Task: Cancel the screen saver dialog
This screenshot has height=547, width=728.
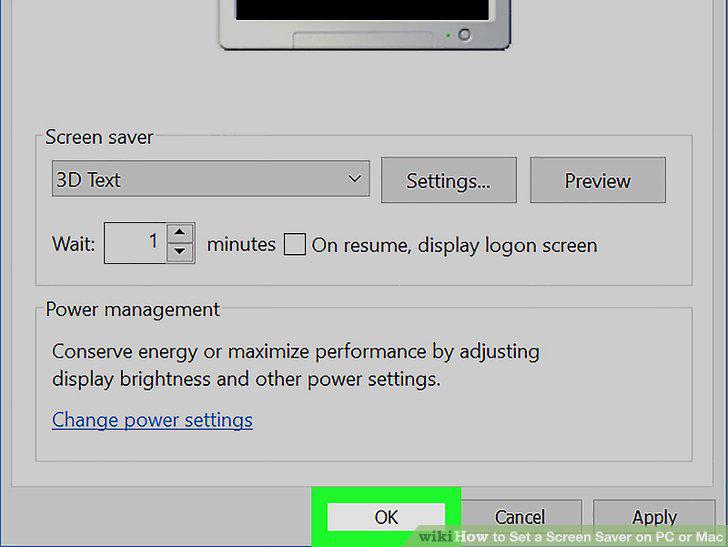Action: tap(520, 517)
